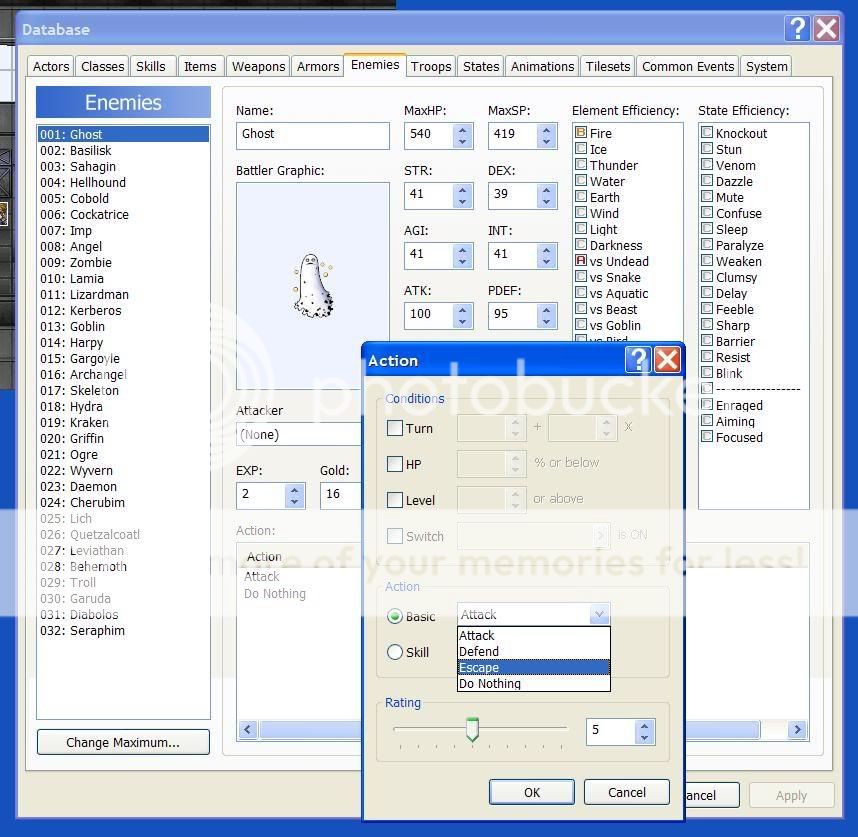Choose Escape from the basic action dropdown
This screenshot has height=837, width=858.
(533, 668)
